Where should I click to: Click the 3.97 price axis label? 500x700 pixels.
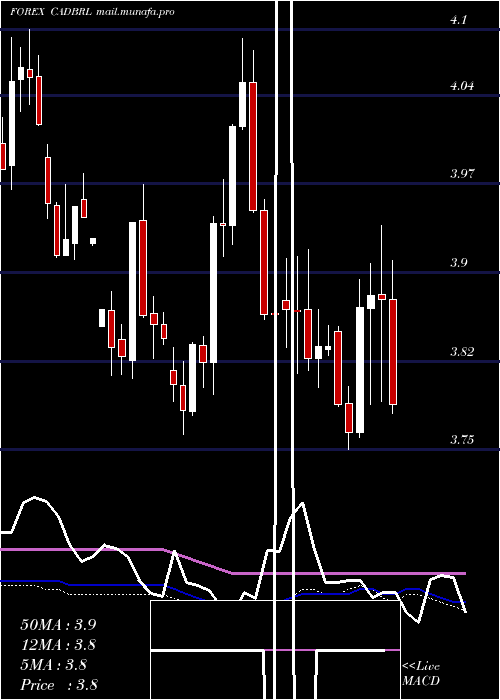point(462,173)
